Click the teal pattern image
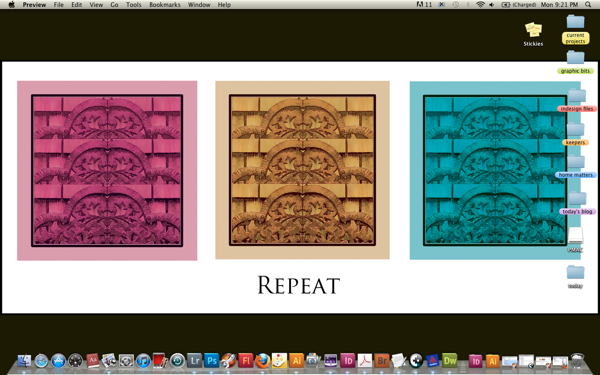The width and height of the screenshot is (600, 375). coord(495,170)
